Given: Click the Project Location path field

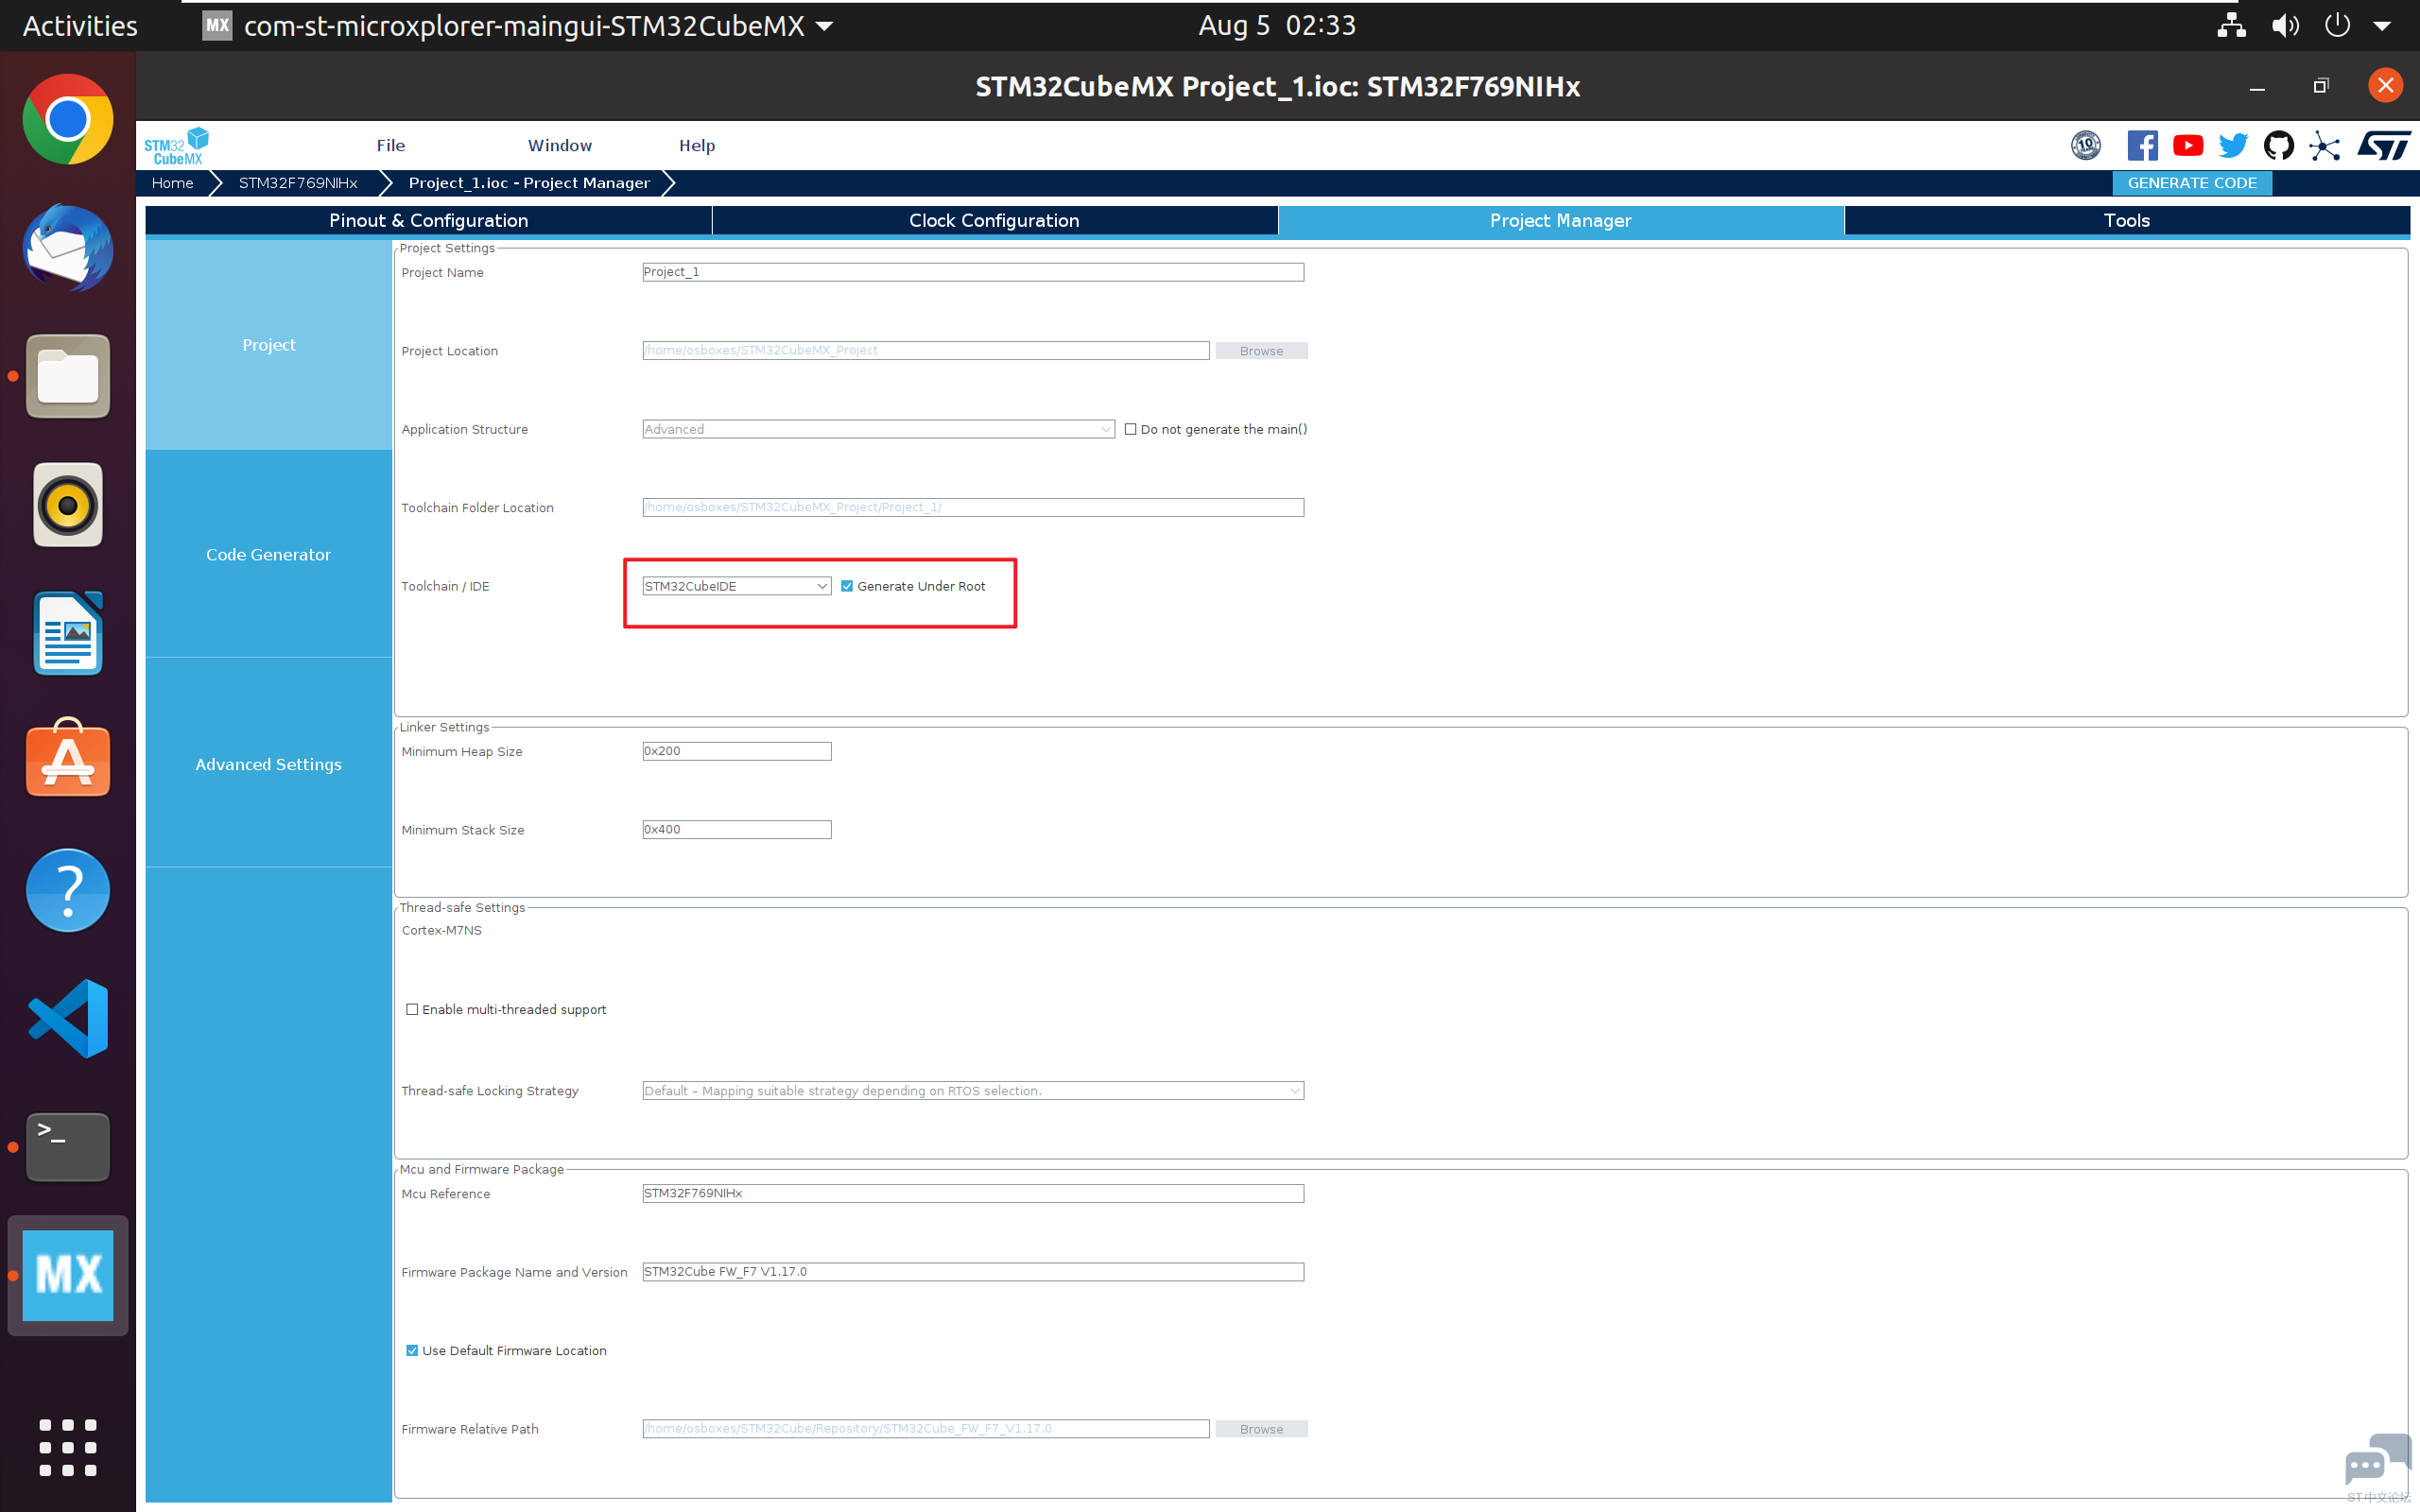Looking at the screenshot, I should point(926,351).
